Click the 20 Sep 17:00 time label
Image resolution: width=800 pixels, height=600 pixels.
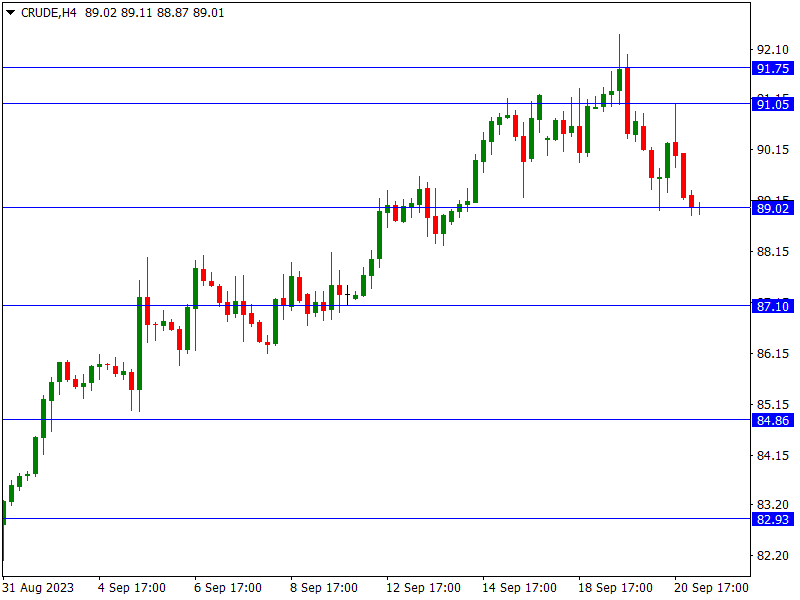[711, 588]
